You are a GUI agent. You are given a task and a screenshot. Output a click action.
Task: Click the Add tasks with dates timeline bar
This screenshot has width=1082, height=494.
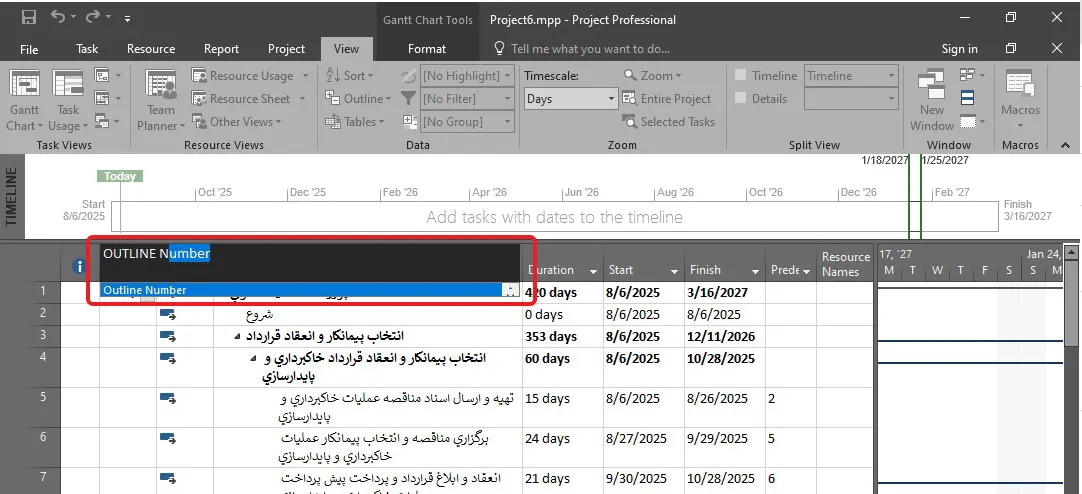(554, 217)
